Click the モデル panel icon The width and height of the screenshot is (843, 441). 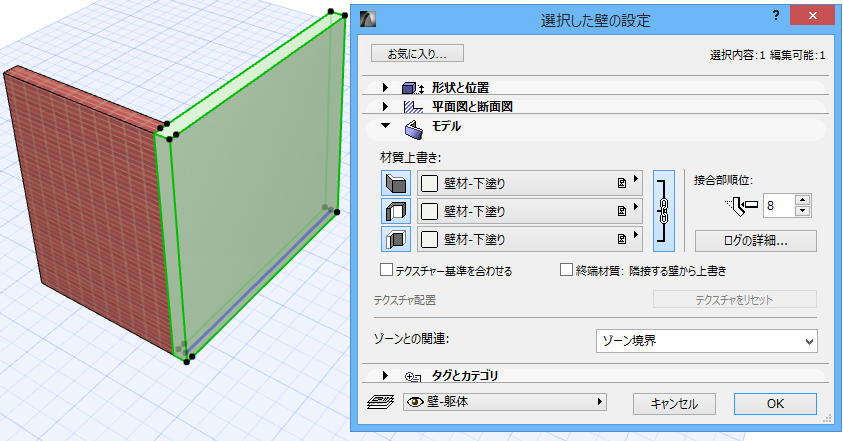[x=414, y=129]
